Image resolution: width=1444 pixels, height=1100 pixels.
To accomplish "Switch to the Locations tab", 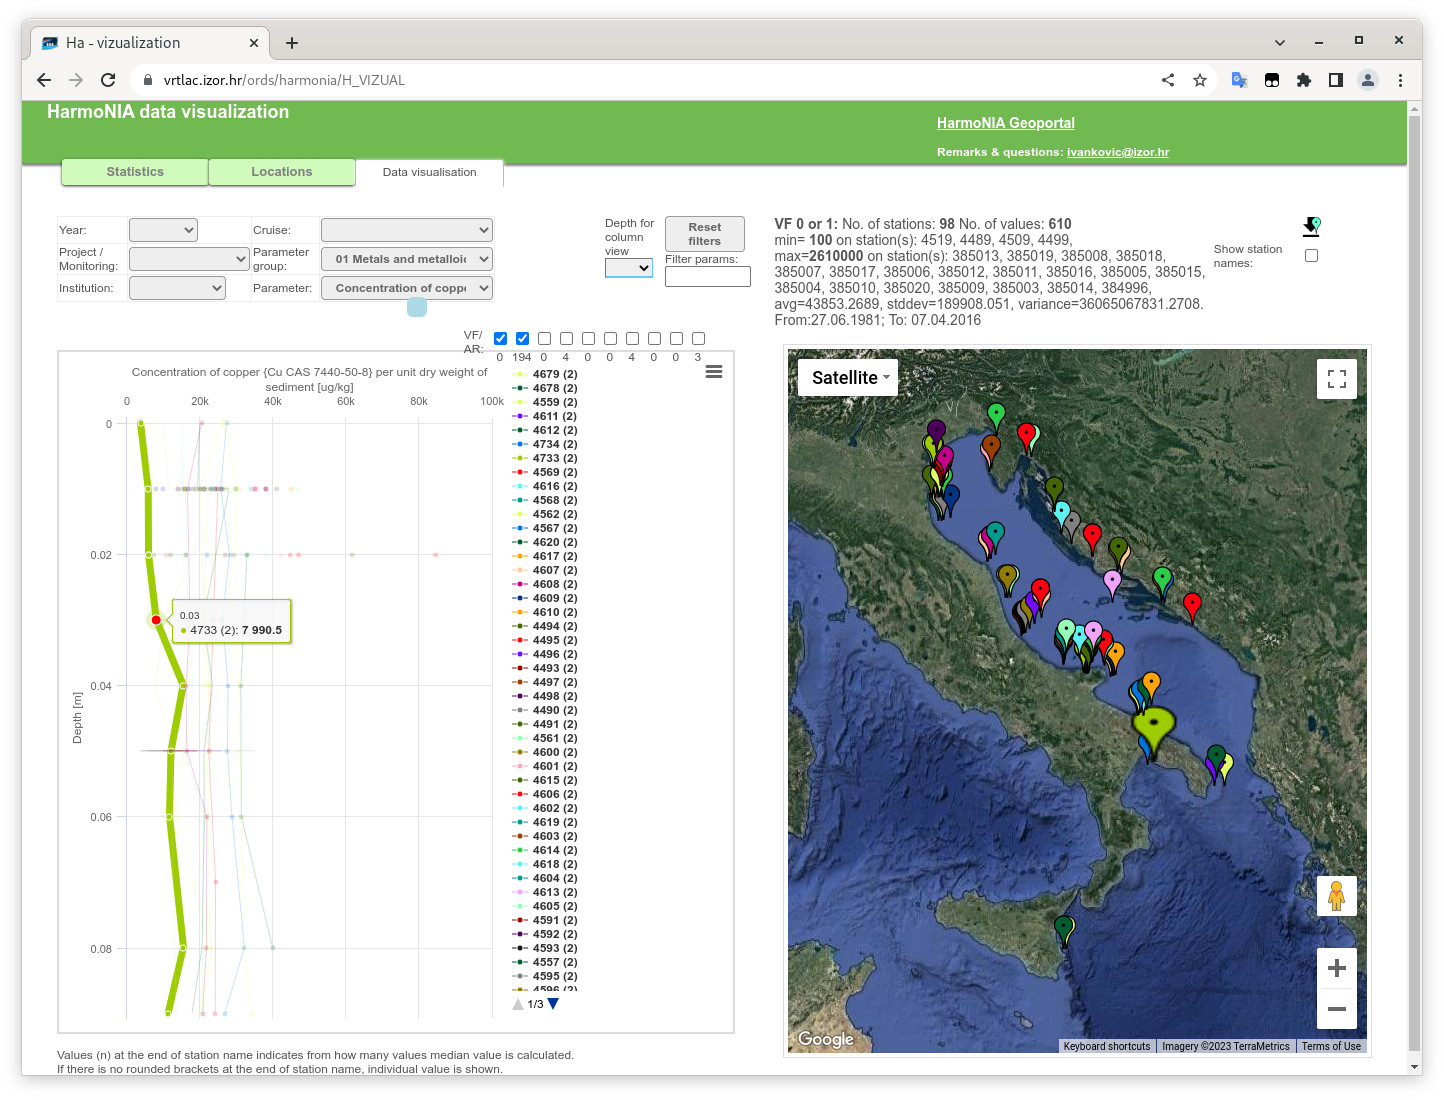I will [x=281, y=172].
